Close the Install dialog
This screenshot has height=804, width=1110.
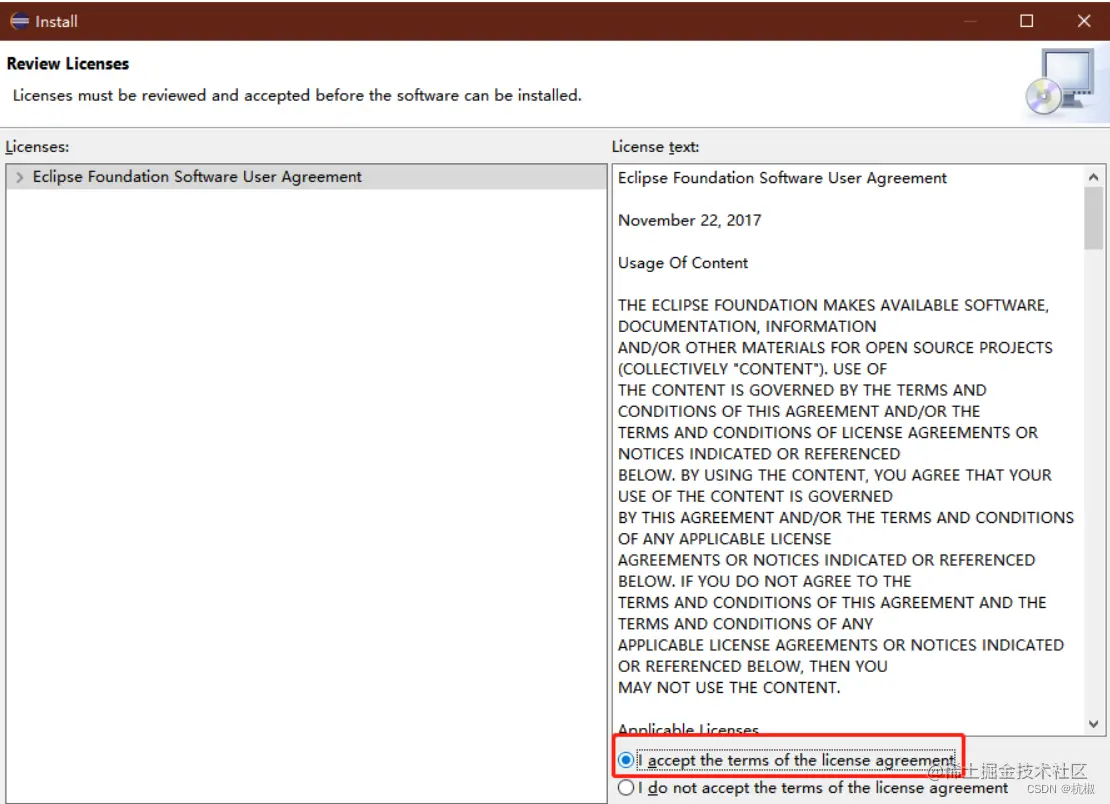point(1084,21)
